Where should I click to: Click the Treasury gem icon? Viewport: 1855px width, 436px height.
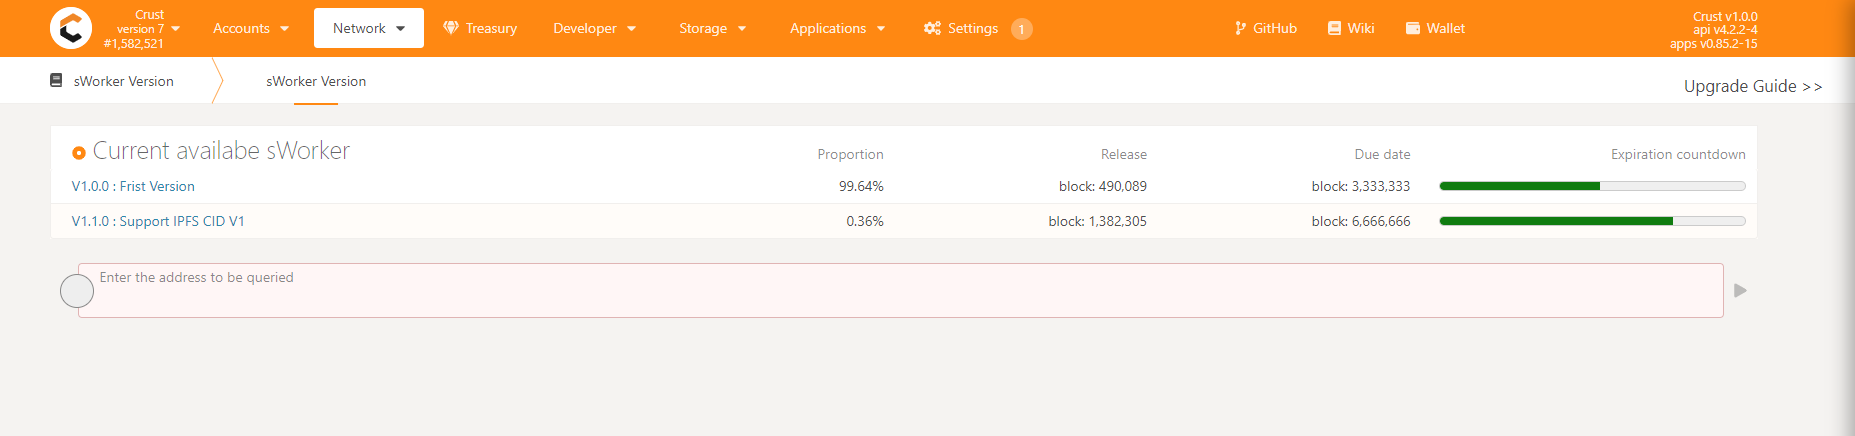coord(451,28)
